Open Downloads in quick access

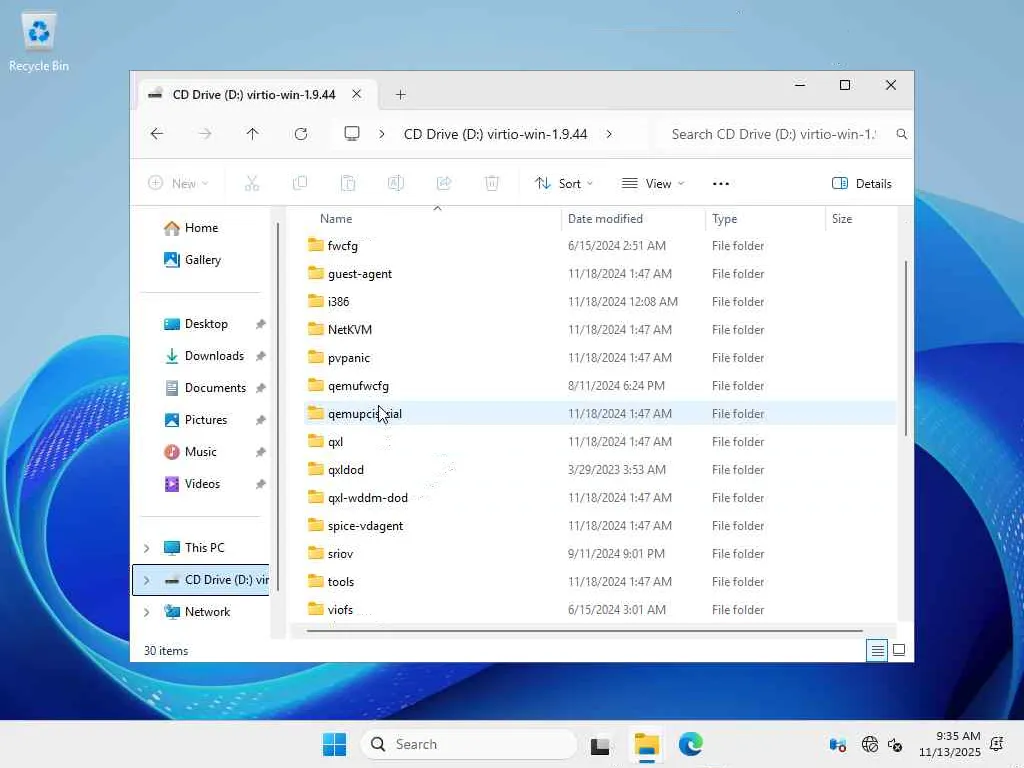[x=204, y=356]
